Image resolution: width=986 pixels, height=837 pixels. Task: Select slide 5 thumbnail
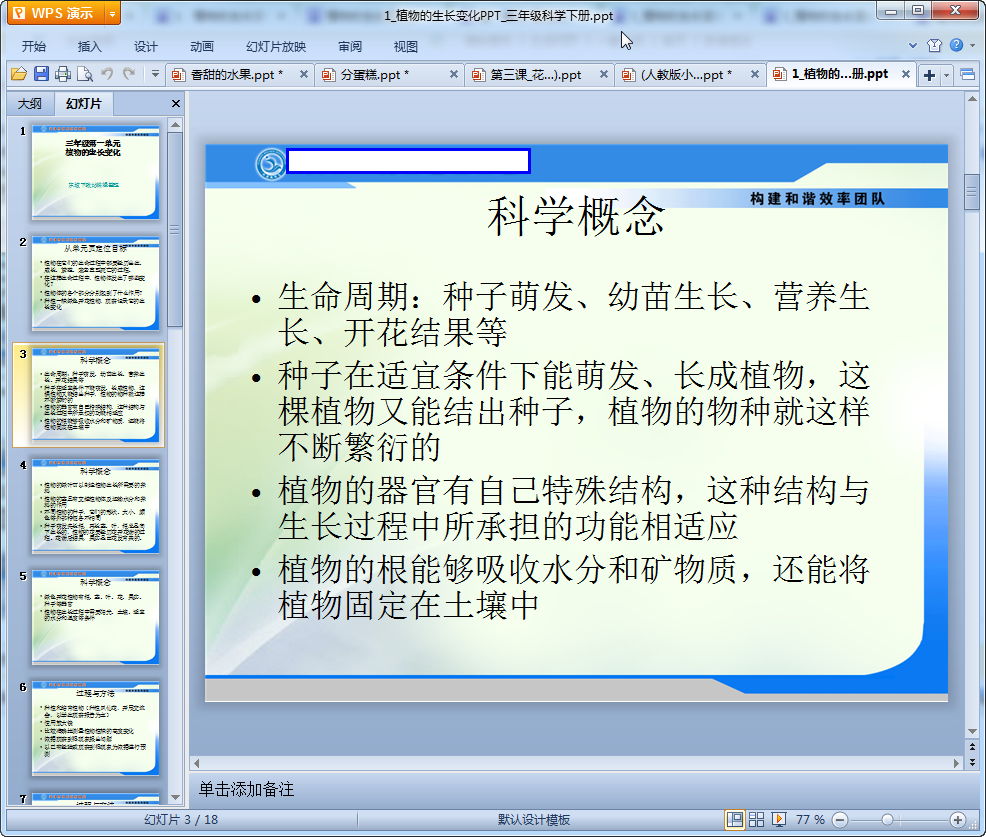pyautogui.click(x=96, y=617)
